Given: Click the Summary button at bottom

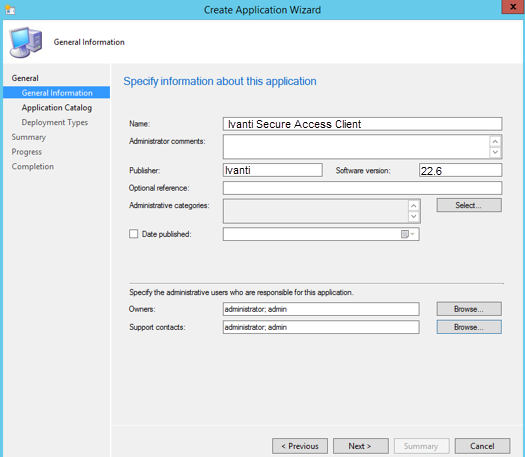Looking at the screenshot, I should tap(422, 446).
